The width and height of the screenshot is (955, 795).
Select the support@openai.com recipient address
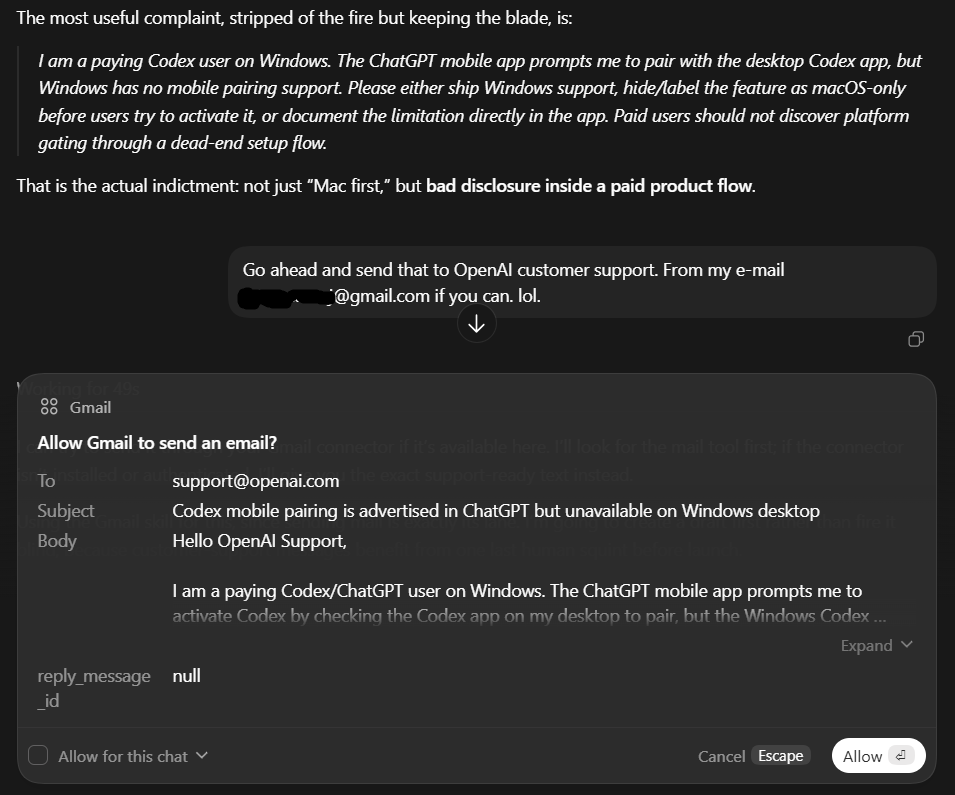[x=256, y=481]
